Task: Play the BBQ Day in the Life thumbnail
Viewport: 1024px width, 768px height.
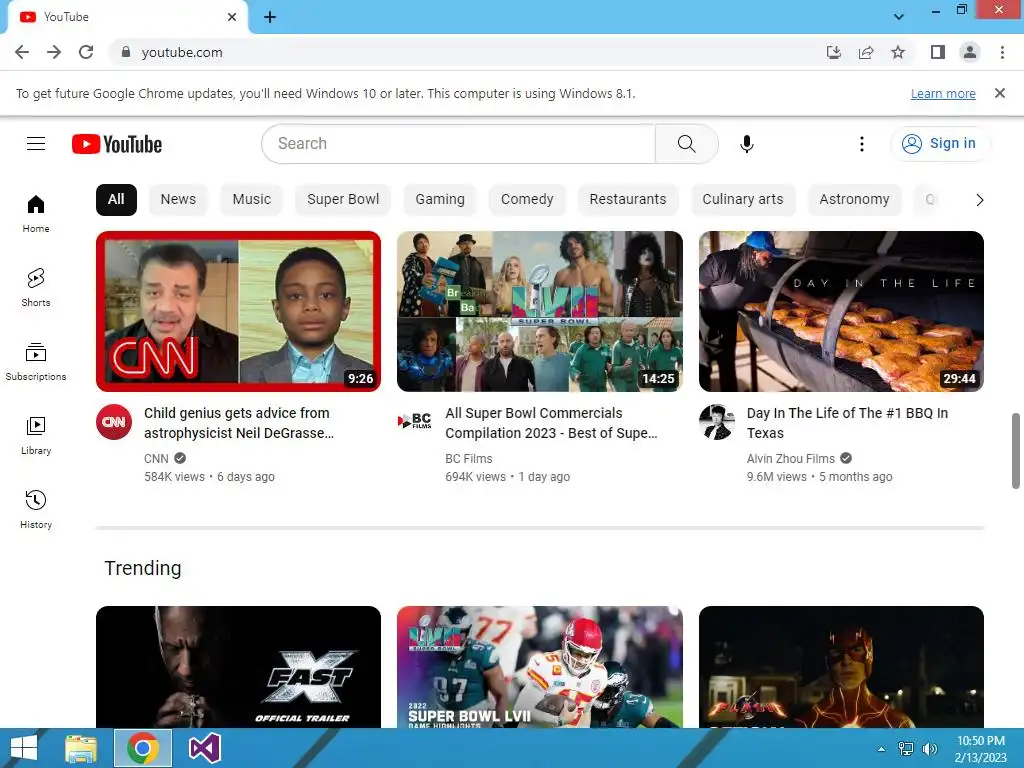Action: pos(841,312)
